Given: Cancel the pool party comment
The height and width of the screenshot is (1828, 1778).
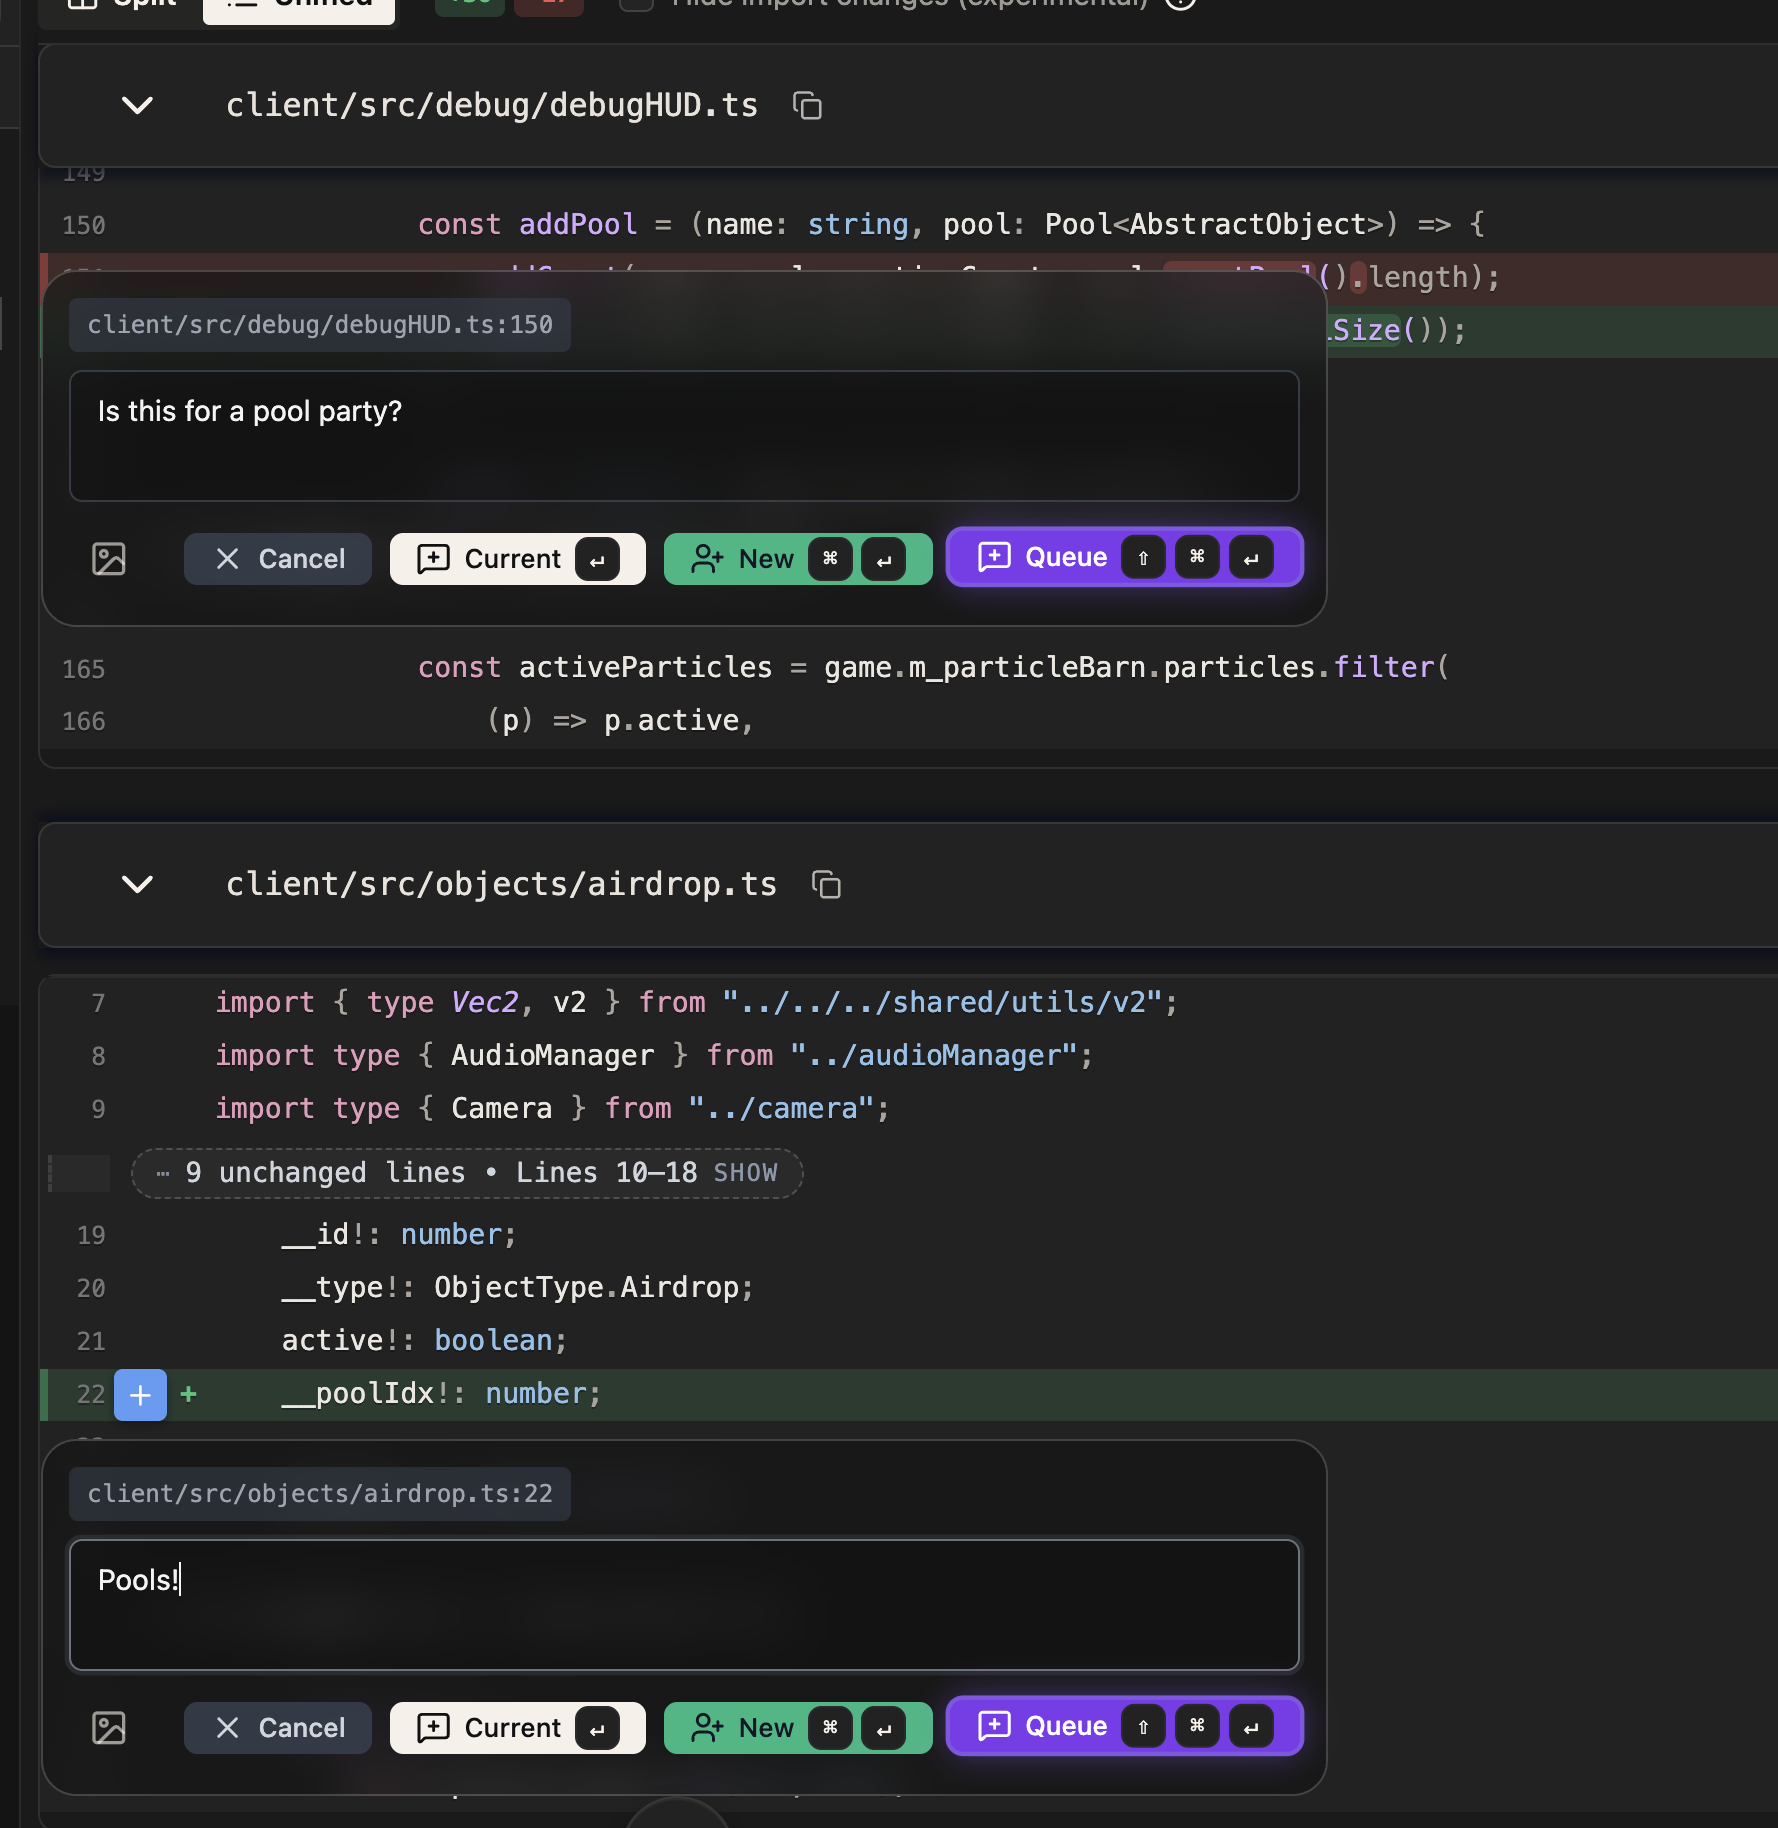Looking at the screenshot, I should pos(278,559).
